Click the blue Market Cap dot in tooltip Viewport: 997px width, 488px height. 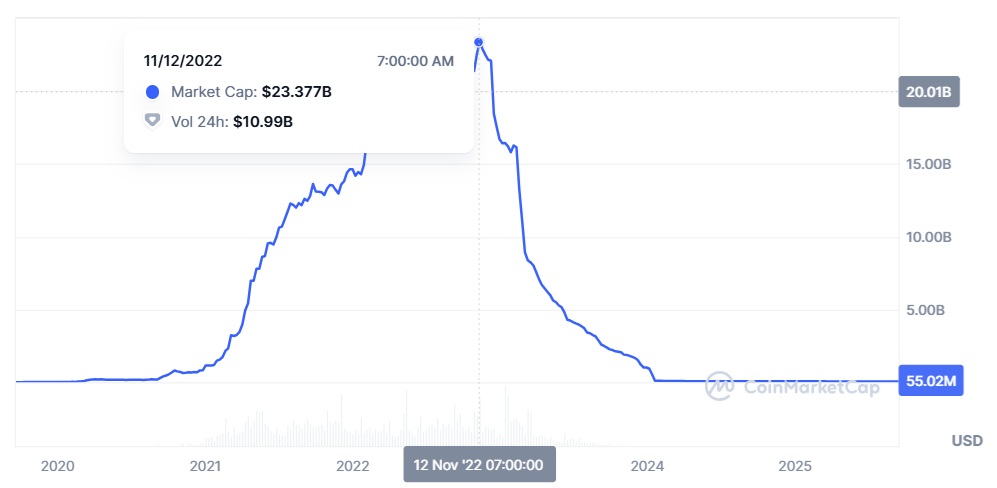[x=153, y=92]
